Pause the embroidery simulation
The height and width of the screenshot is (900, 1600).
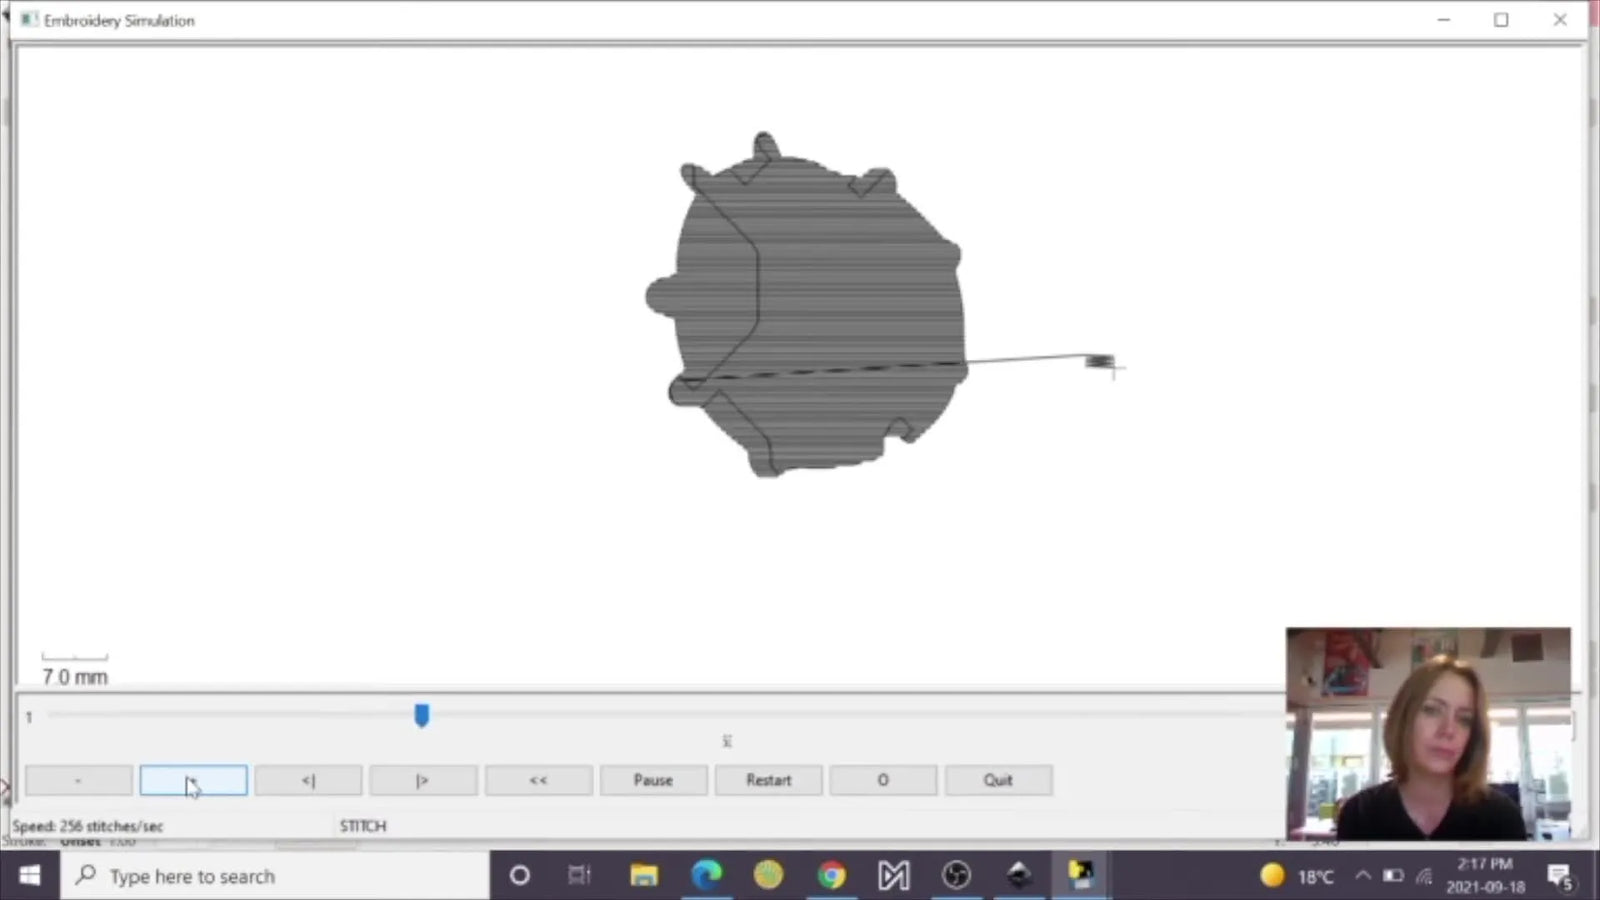(653, 780)
